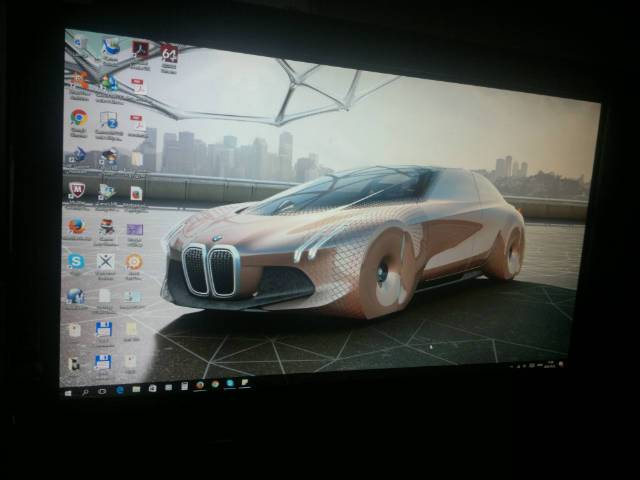The height and width of the screenshot is (480, 640).
Task: Click the orange pinwheel desktop icon
Action: [x=81, y=80]
